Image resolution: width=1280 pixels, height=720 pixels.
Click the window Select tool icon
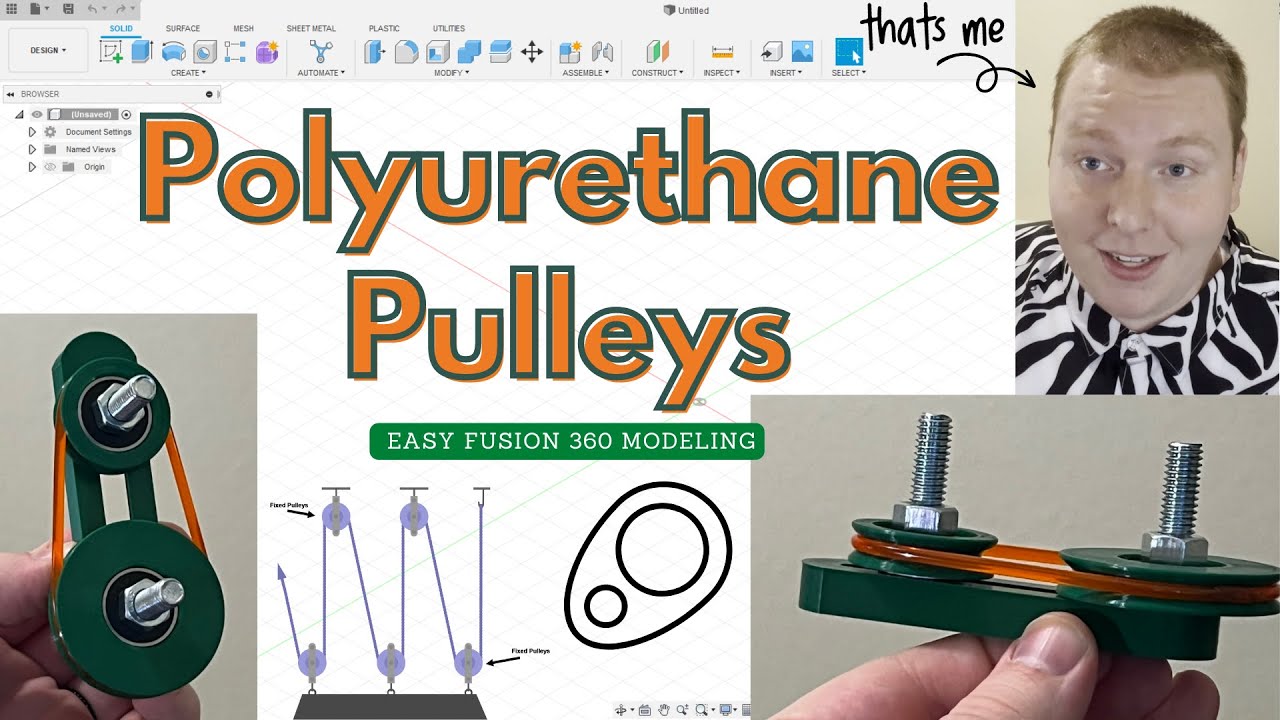click(x=849, y=52)
